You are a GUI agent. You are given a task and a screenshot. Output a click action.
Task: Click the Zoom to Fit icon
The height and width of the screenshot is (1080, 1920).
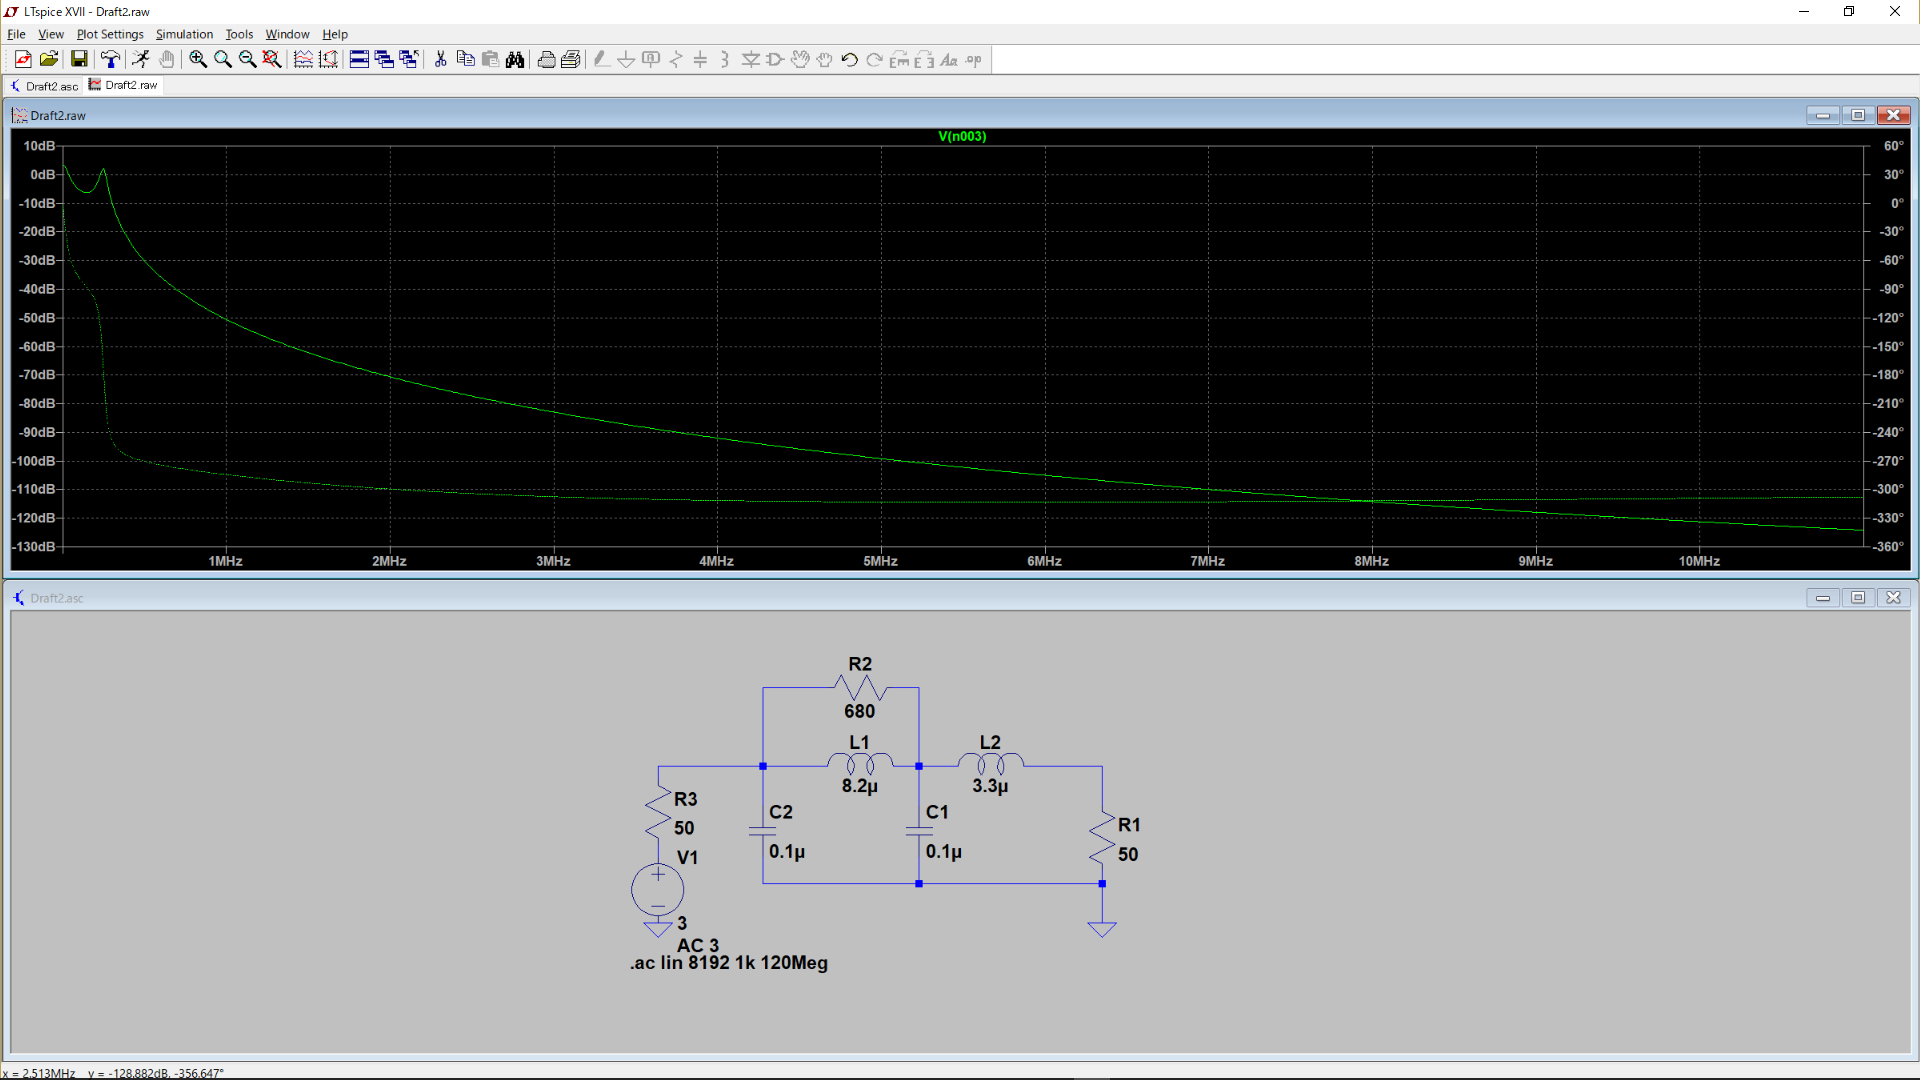pyautogui.click(x=272, y=60)
